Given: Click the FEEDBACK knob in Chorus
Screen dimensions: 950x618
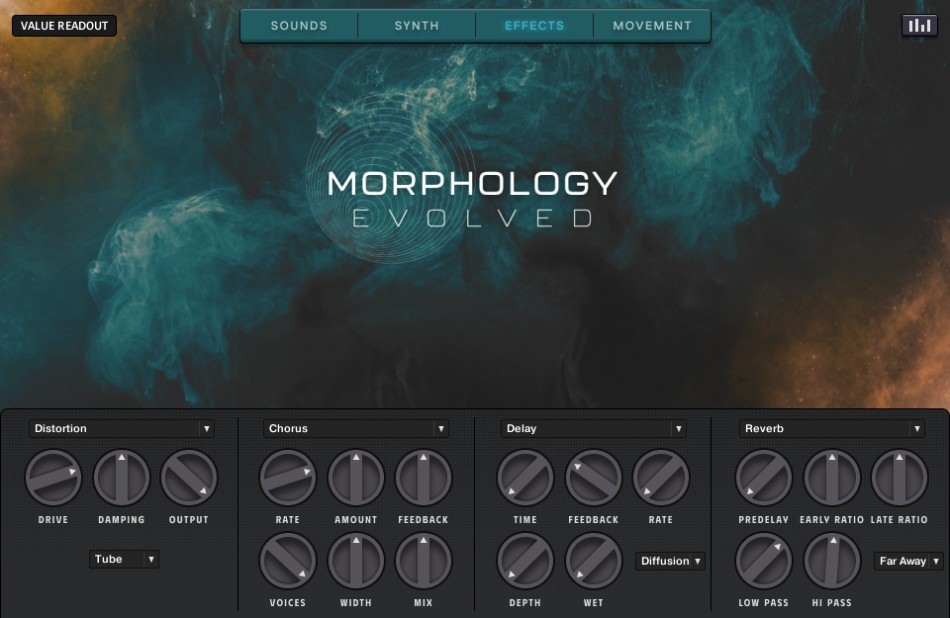Looking at the screenshot, I should coord(424,478).
